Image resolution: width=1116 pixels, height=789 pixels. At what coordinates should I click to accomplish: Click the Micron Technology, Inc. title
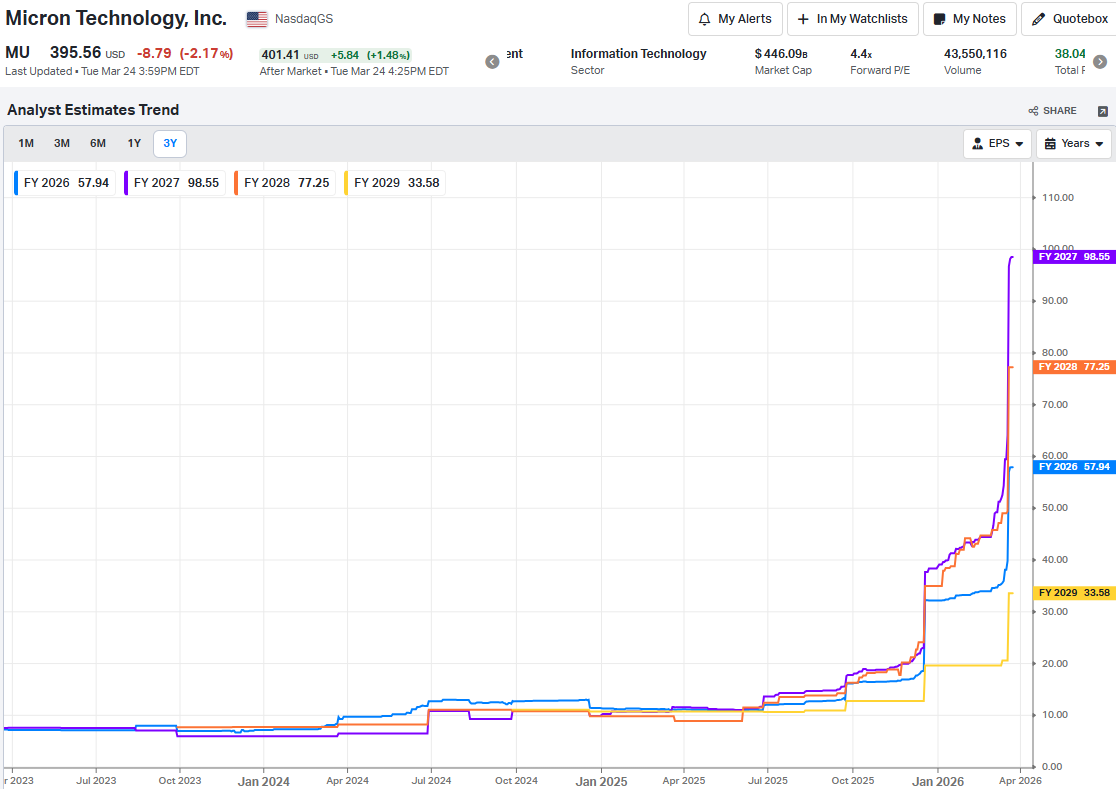click(x=116, y=18)
